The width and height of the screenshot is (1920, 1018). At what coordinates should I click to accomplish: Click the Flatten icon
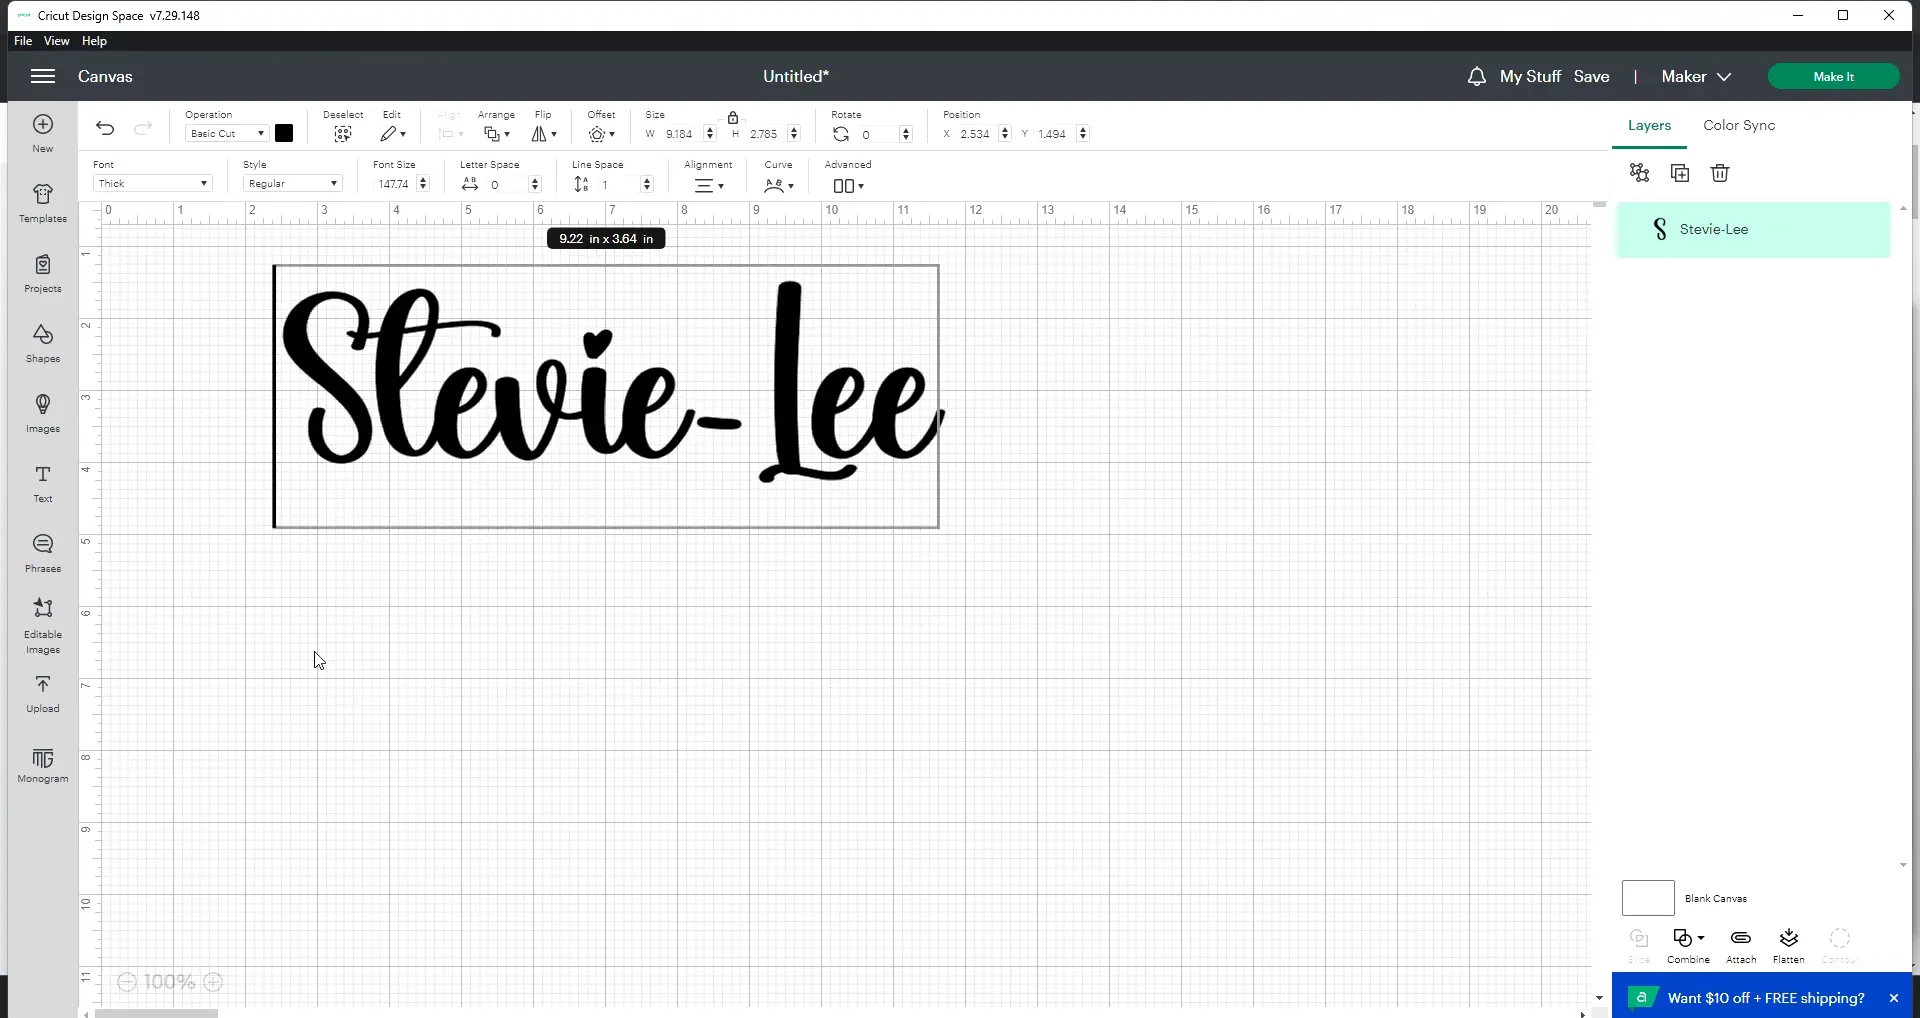pyautogui.click(x=1788, y=944)
